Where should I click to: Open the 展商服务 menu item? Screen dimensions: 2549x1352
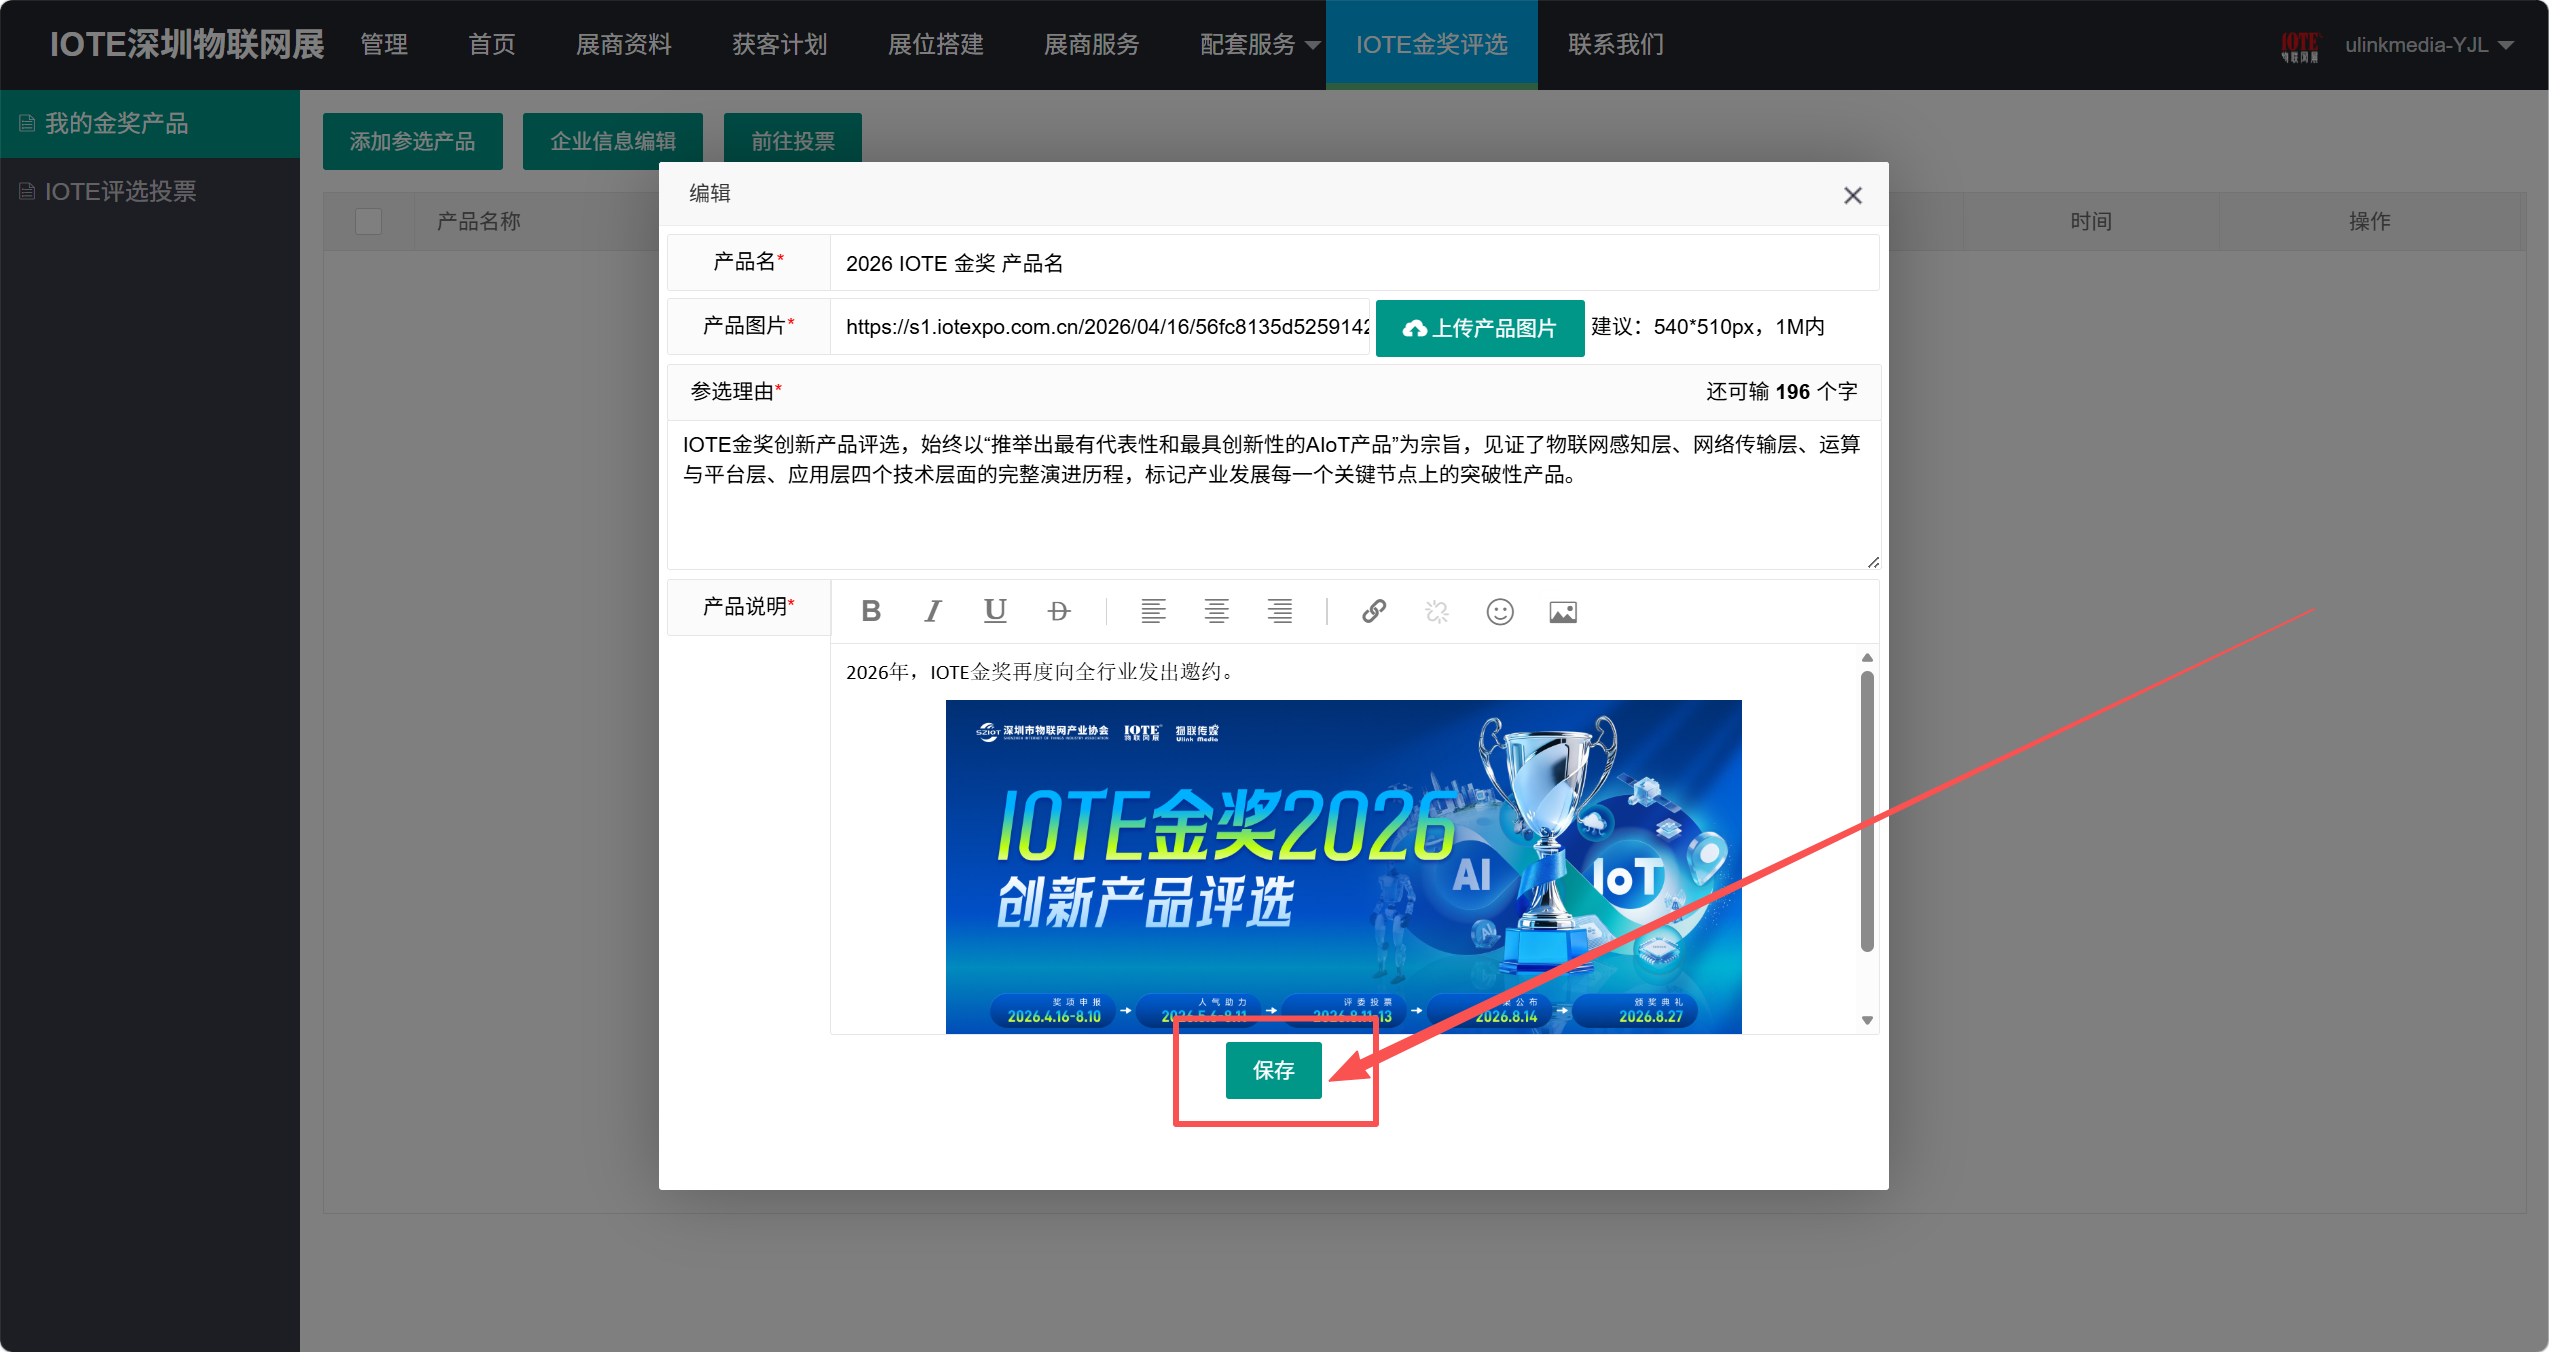point(1090,44)
